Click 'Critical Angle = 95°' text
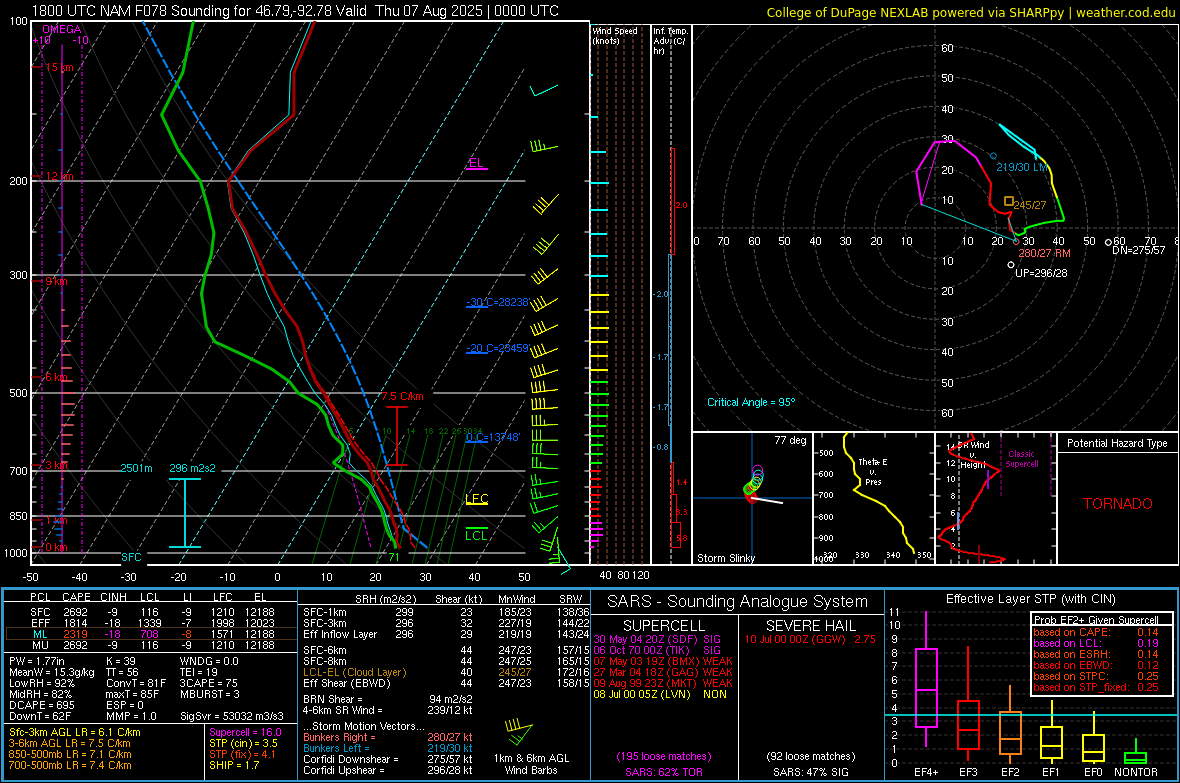Image resolution: width=1180 pixels, height=783 pixels. 751,402
